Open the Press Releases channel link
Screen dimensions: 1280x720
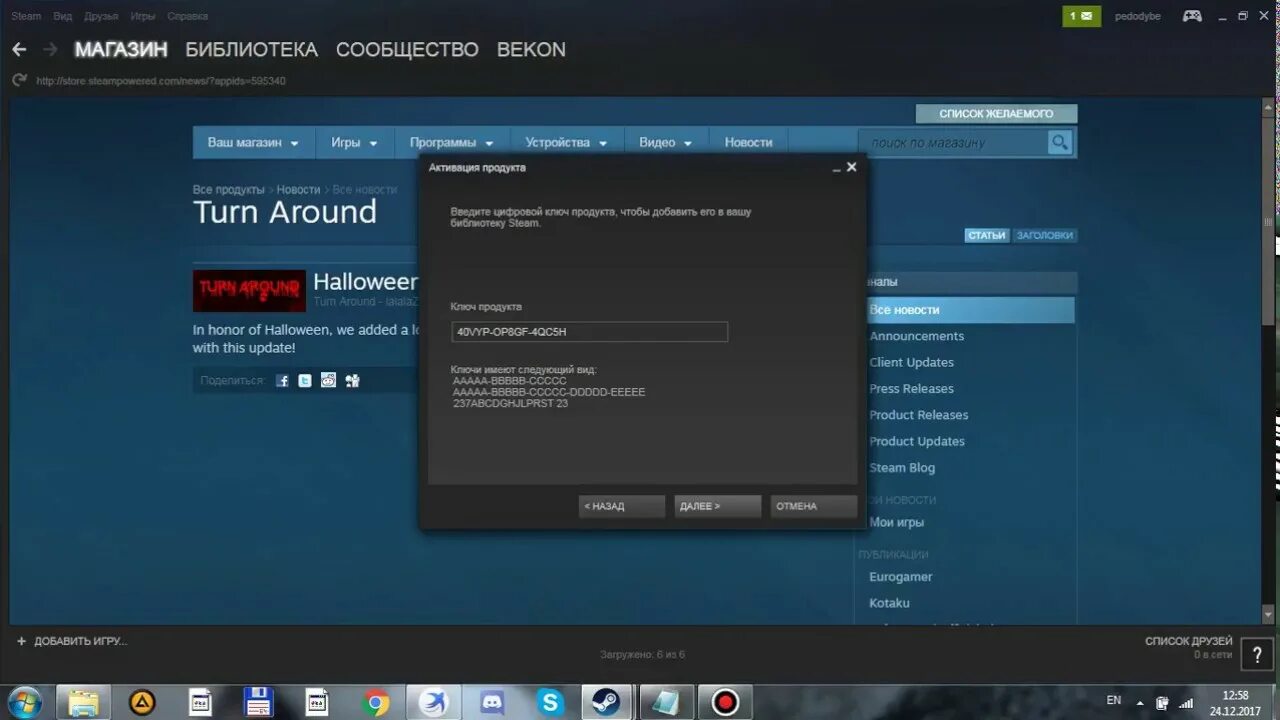912,388
